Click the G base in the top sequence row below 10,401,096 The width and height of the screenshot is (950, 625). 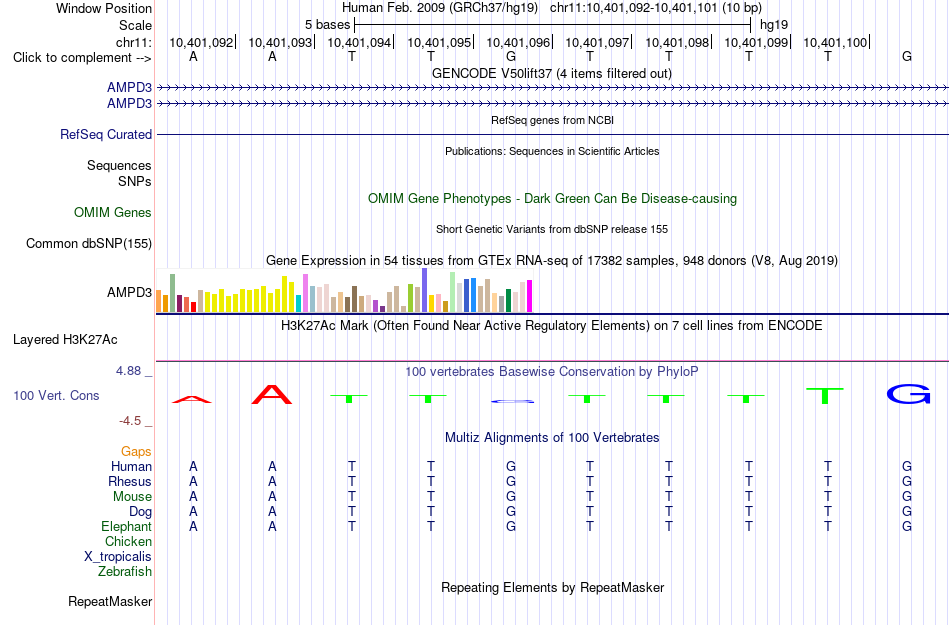(x=511, y=56)
